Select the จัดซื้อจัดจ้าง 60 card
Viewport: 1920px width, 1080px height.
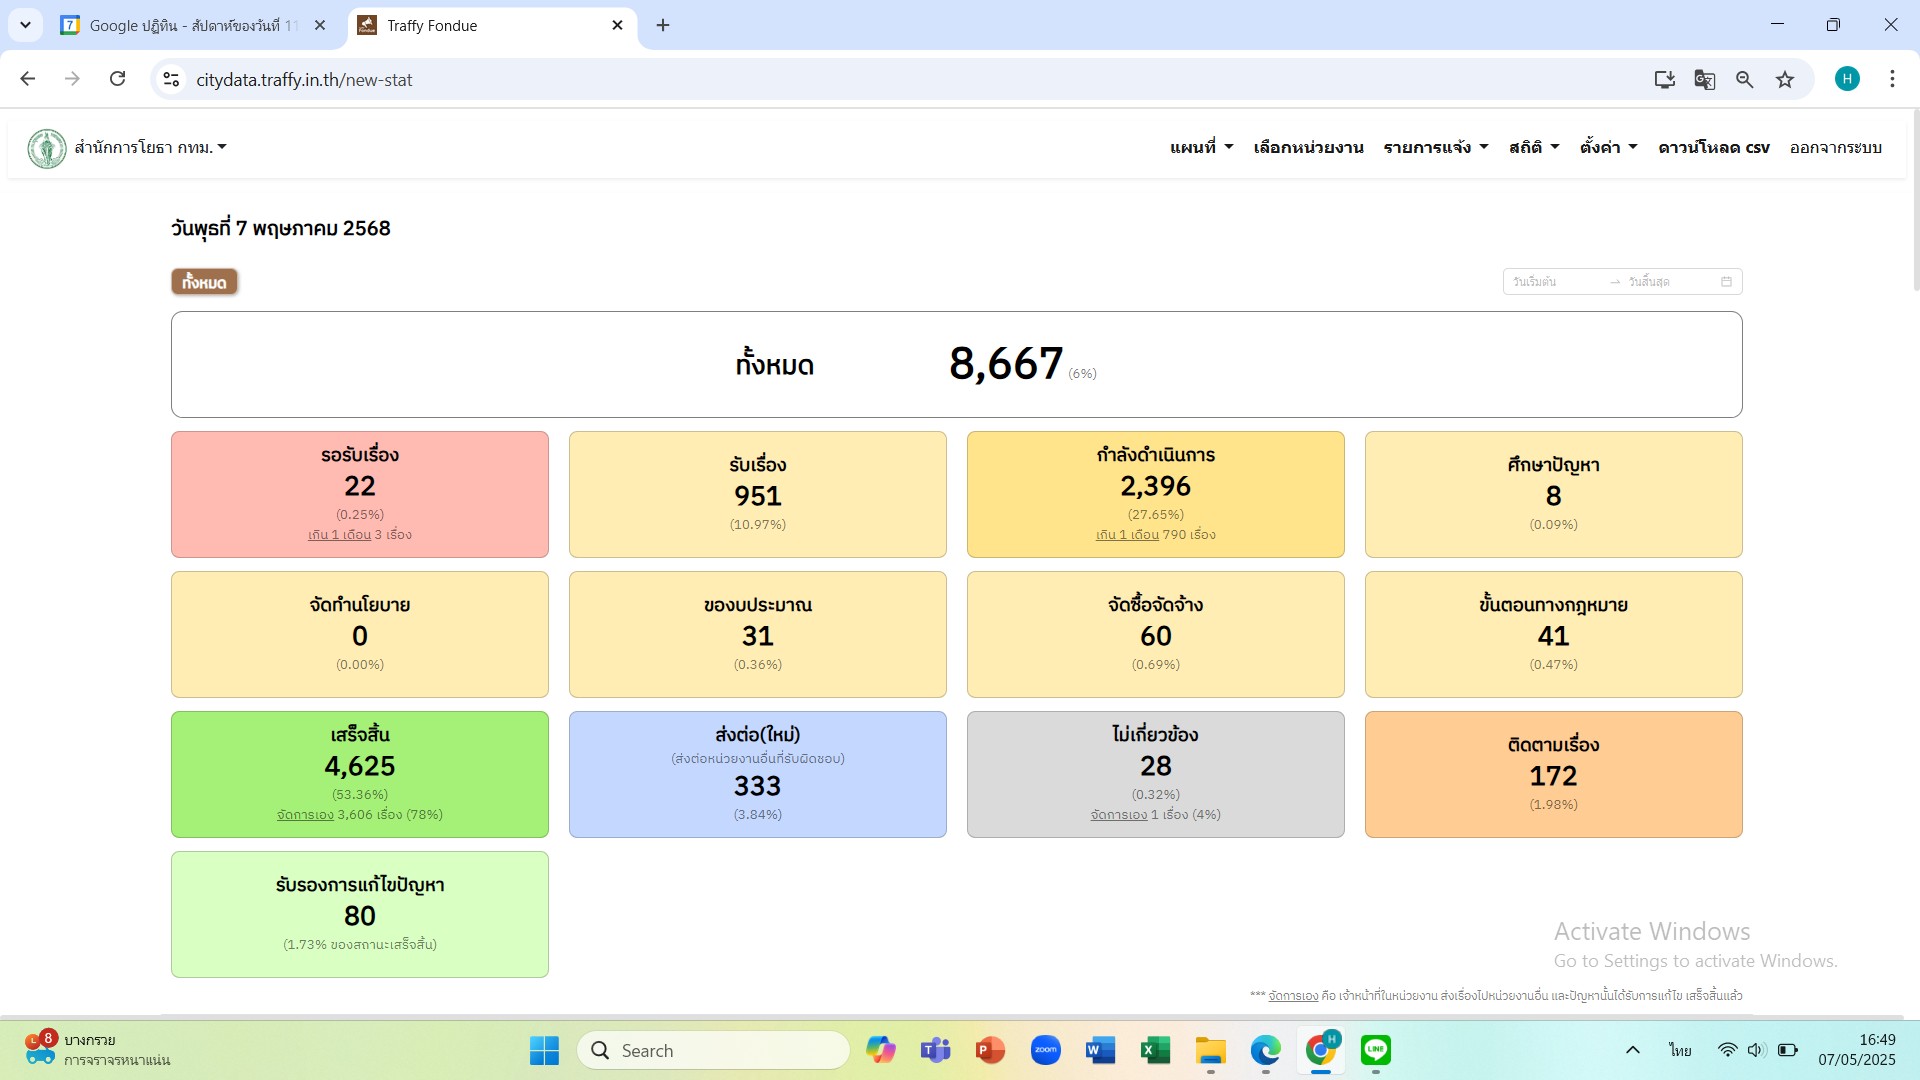point(1155,634)
